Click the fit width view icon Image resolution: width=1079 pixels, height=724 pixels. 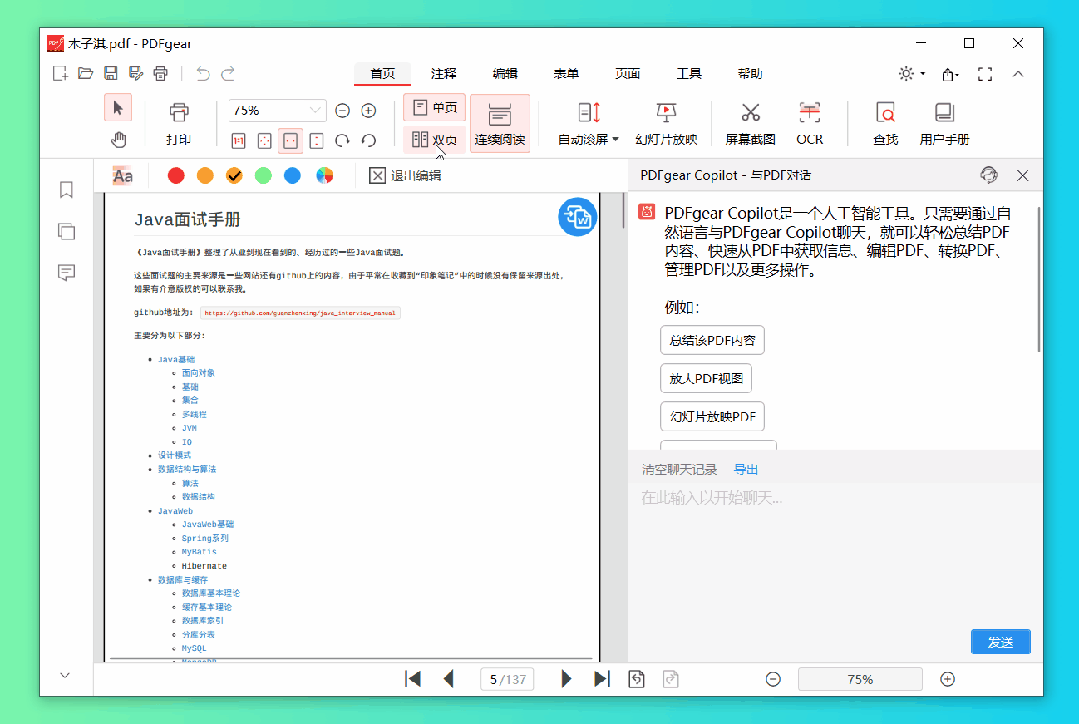pyautogui.click(x=290, y=141)
